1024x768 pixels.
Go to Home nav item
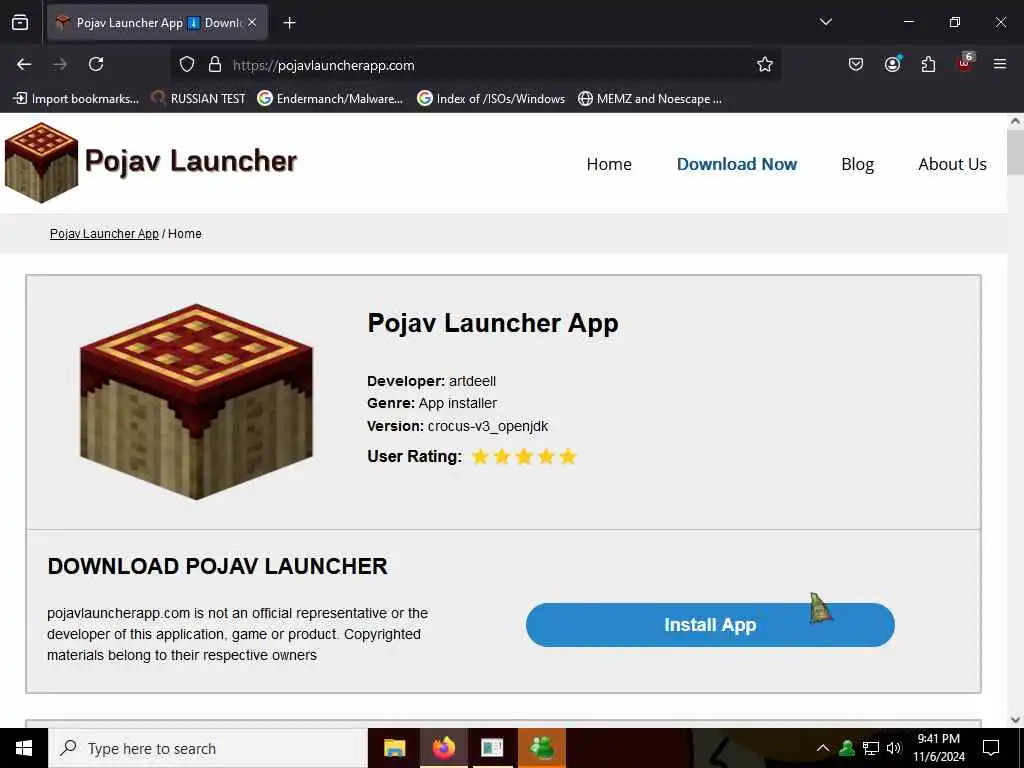point(609,164)
